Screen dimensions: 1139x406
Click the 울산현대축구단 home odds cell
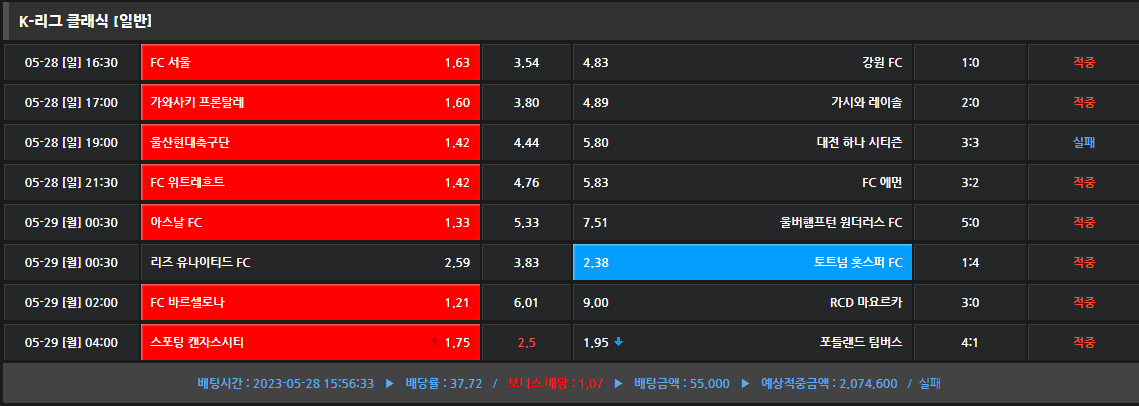(310, 142)
